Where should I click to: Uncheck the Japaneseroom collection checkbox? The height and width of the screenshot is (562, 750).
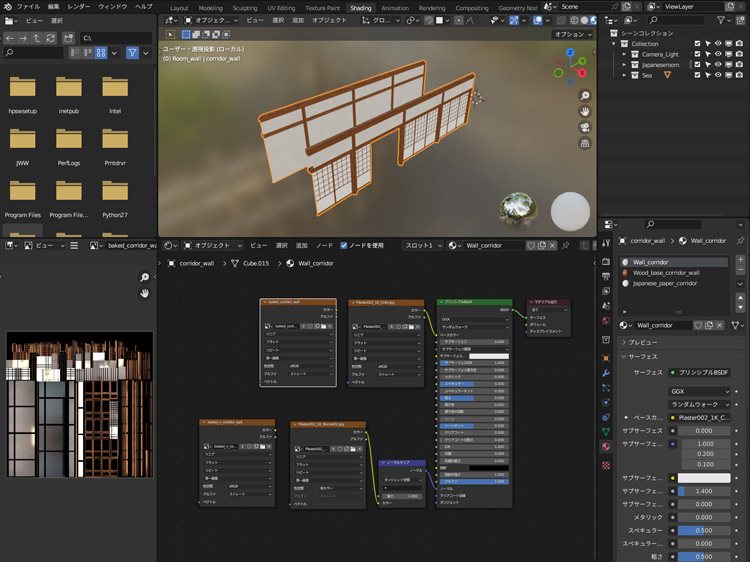(x=698, y=64)
